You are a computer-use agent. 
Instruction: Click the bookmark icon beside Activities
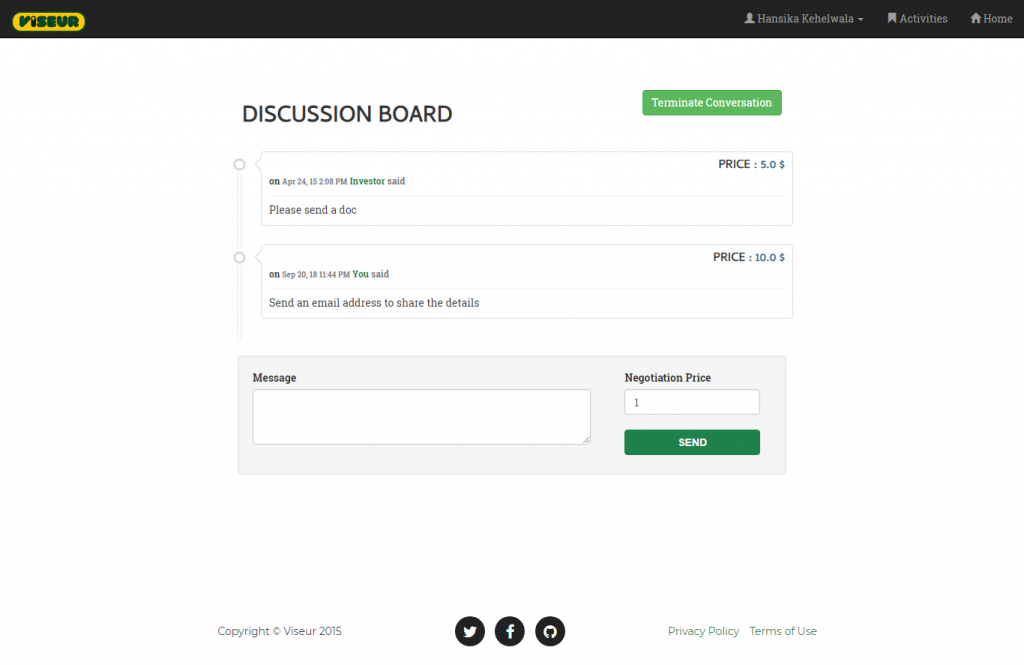click(x=892, y=18)
